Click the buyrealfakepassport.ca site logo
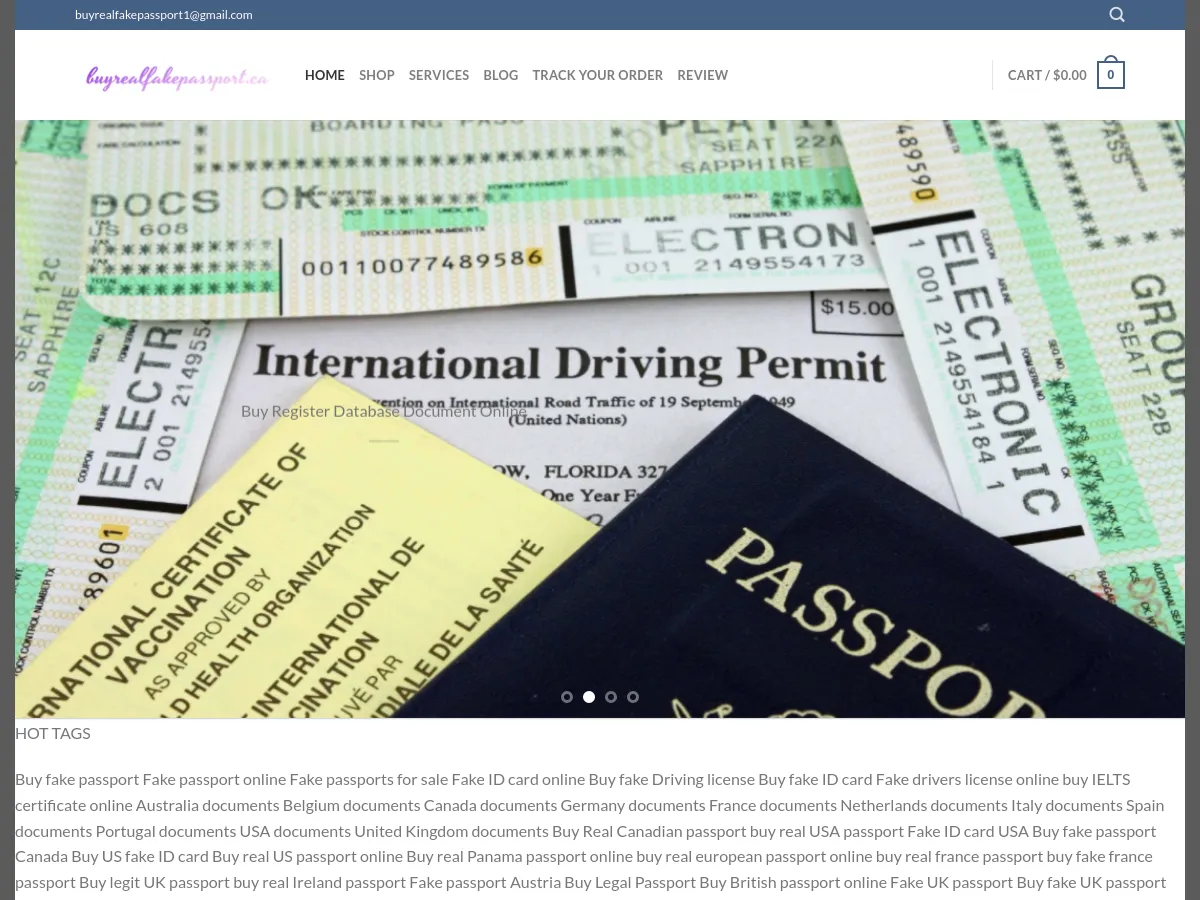 tap(177, 77)
